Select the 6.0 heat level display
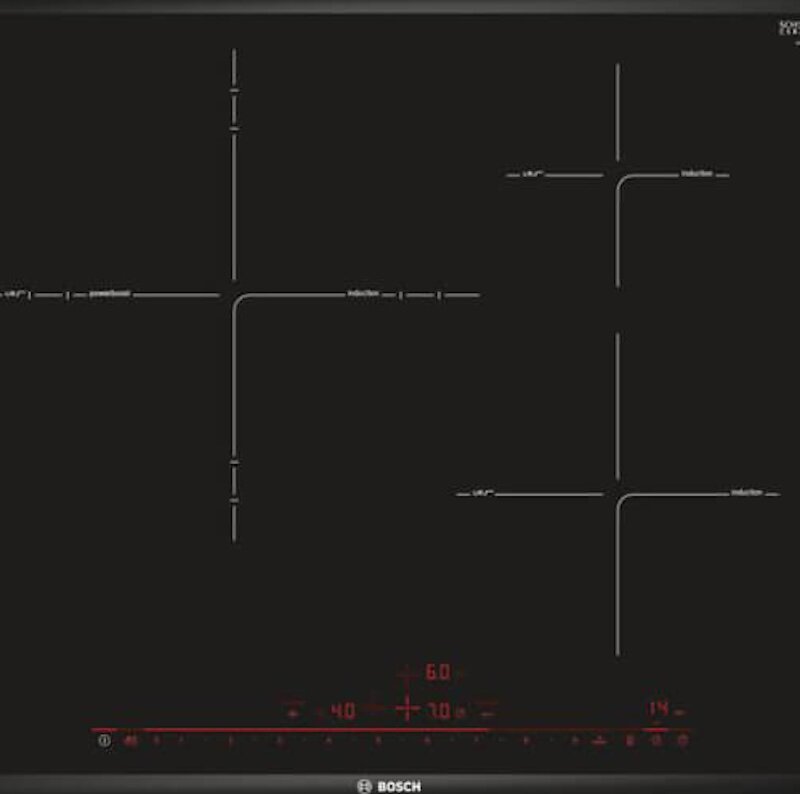This screenshot has height=794, width=800. tap(438, 673)
